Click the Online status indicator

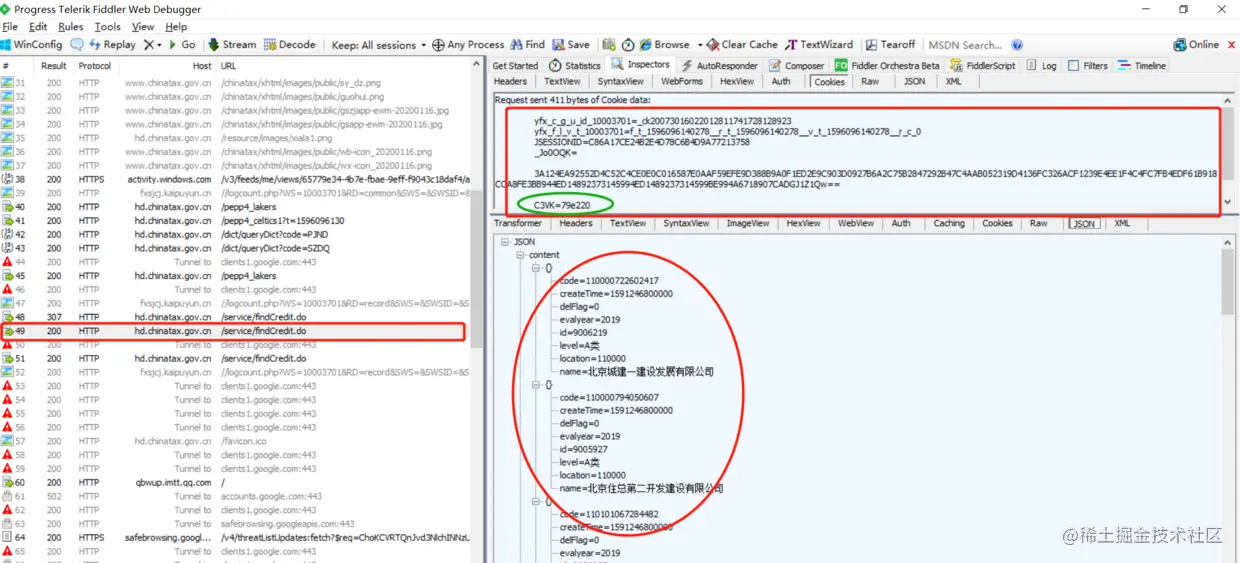[1196, 45]
